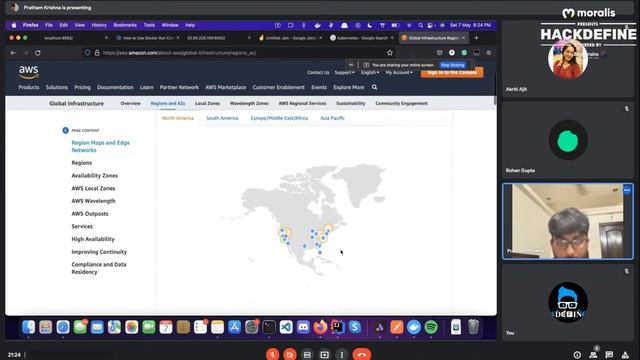Open the Firefox hamburger menu
Viewport: 640px width, 360px height.
(x=489, y=53)
